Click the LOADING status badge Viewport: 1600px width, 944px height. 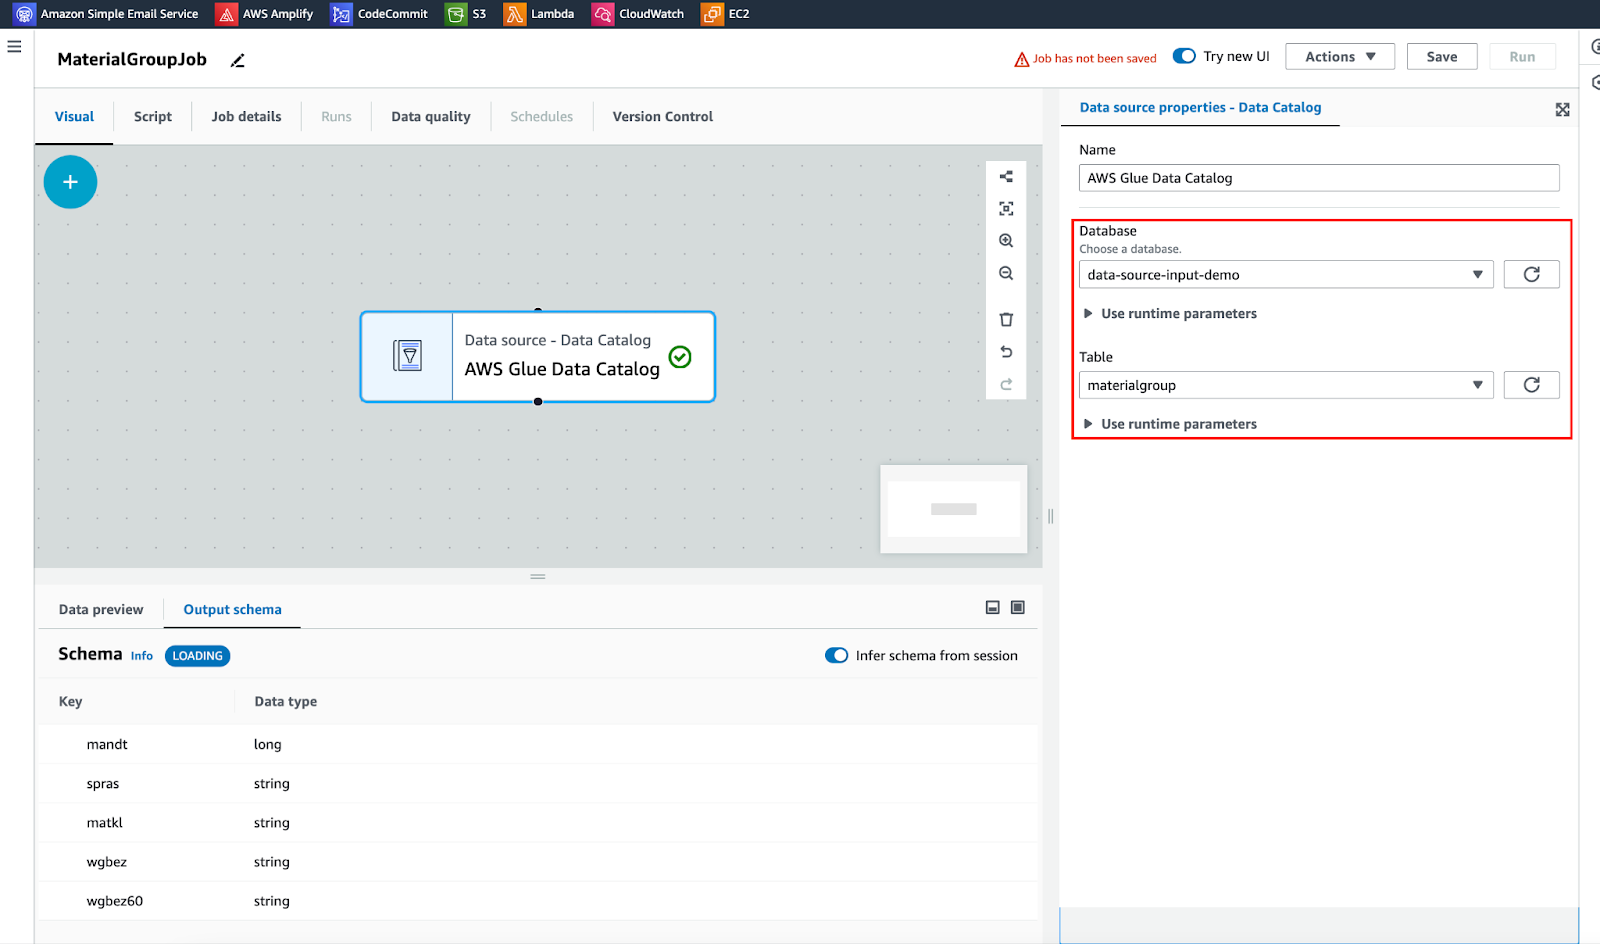(197, 656)
